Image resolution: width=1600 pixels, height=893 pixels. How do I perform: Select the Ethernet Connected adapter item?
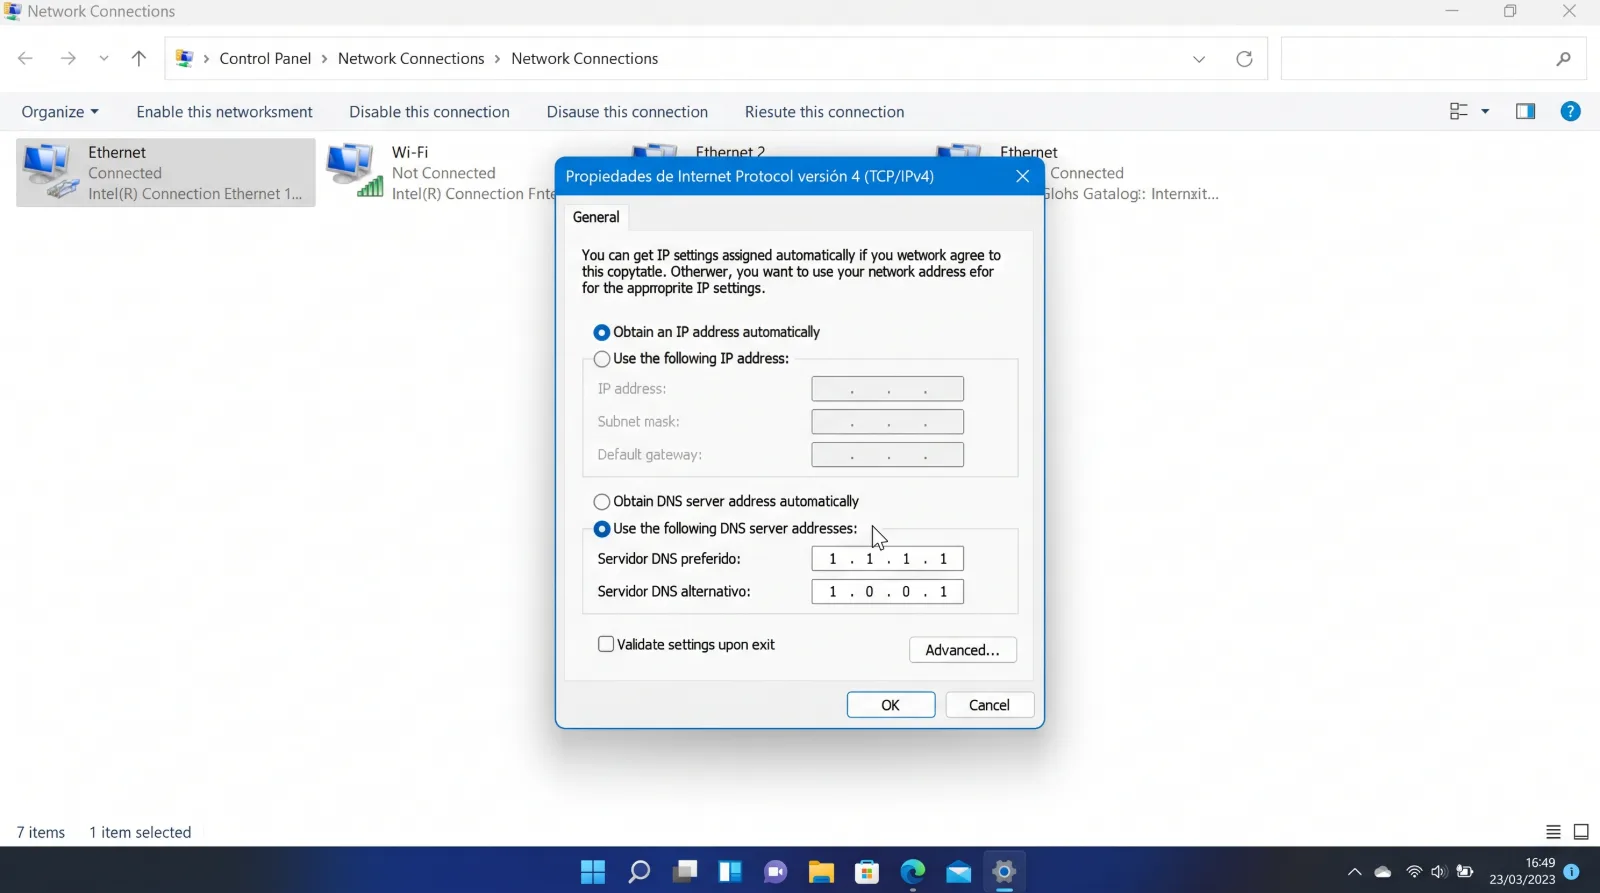166,173
